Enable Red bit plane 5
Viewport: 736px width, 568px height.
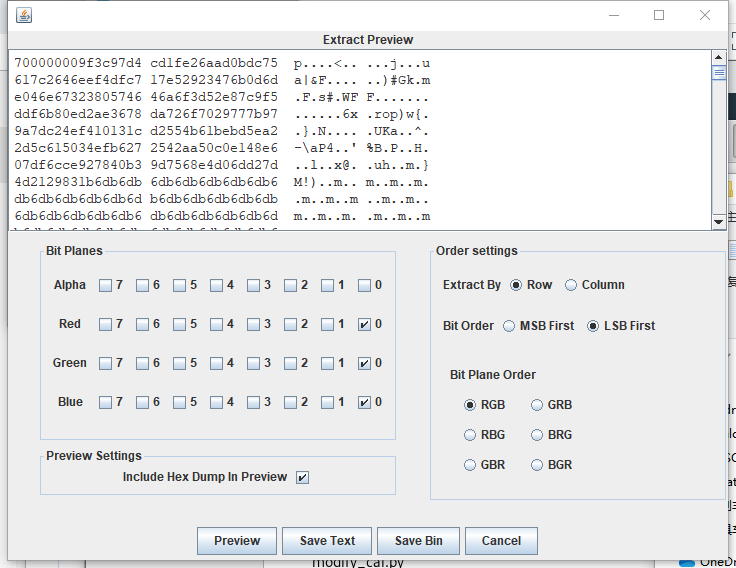(179, 324)
